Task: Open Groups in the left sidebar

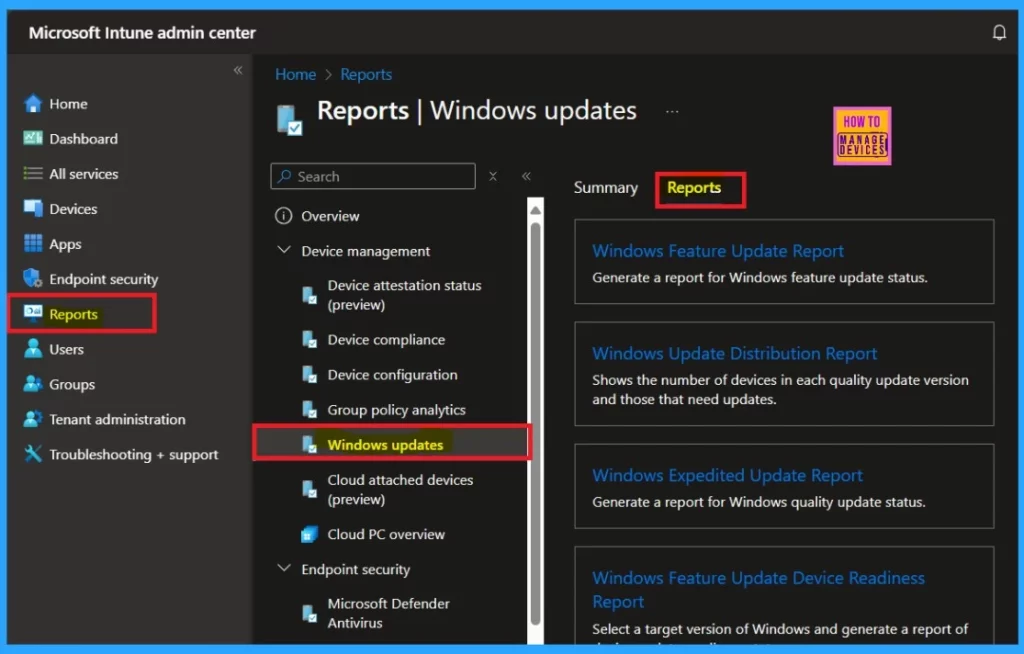Action: 72,385
